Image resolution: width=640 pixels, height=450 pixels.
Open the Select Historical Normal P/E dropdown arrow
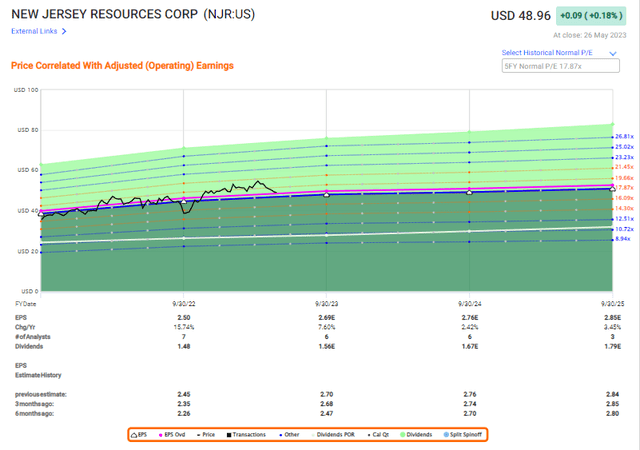tap(613, 53)
